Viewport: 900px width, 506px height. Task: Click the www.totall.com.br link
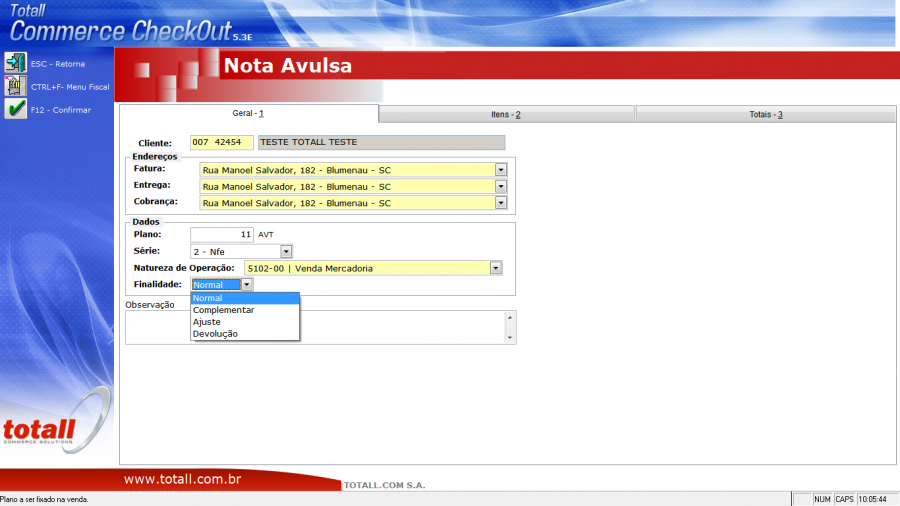click(x=183, y=480)
